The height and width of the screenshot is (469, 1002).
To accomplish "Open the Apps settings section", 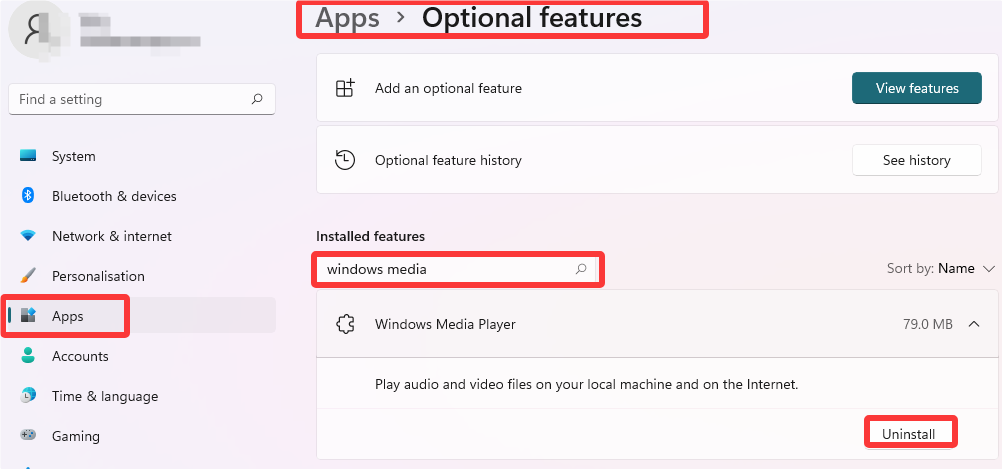I will click(68, 316).
